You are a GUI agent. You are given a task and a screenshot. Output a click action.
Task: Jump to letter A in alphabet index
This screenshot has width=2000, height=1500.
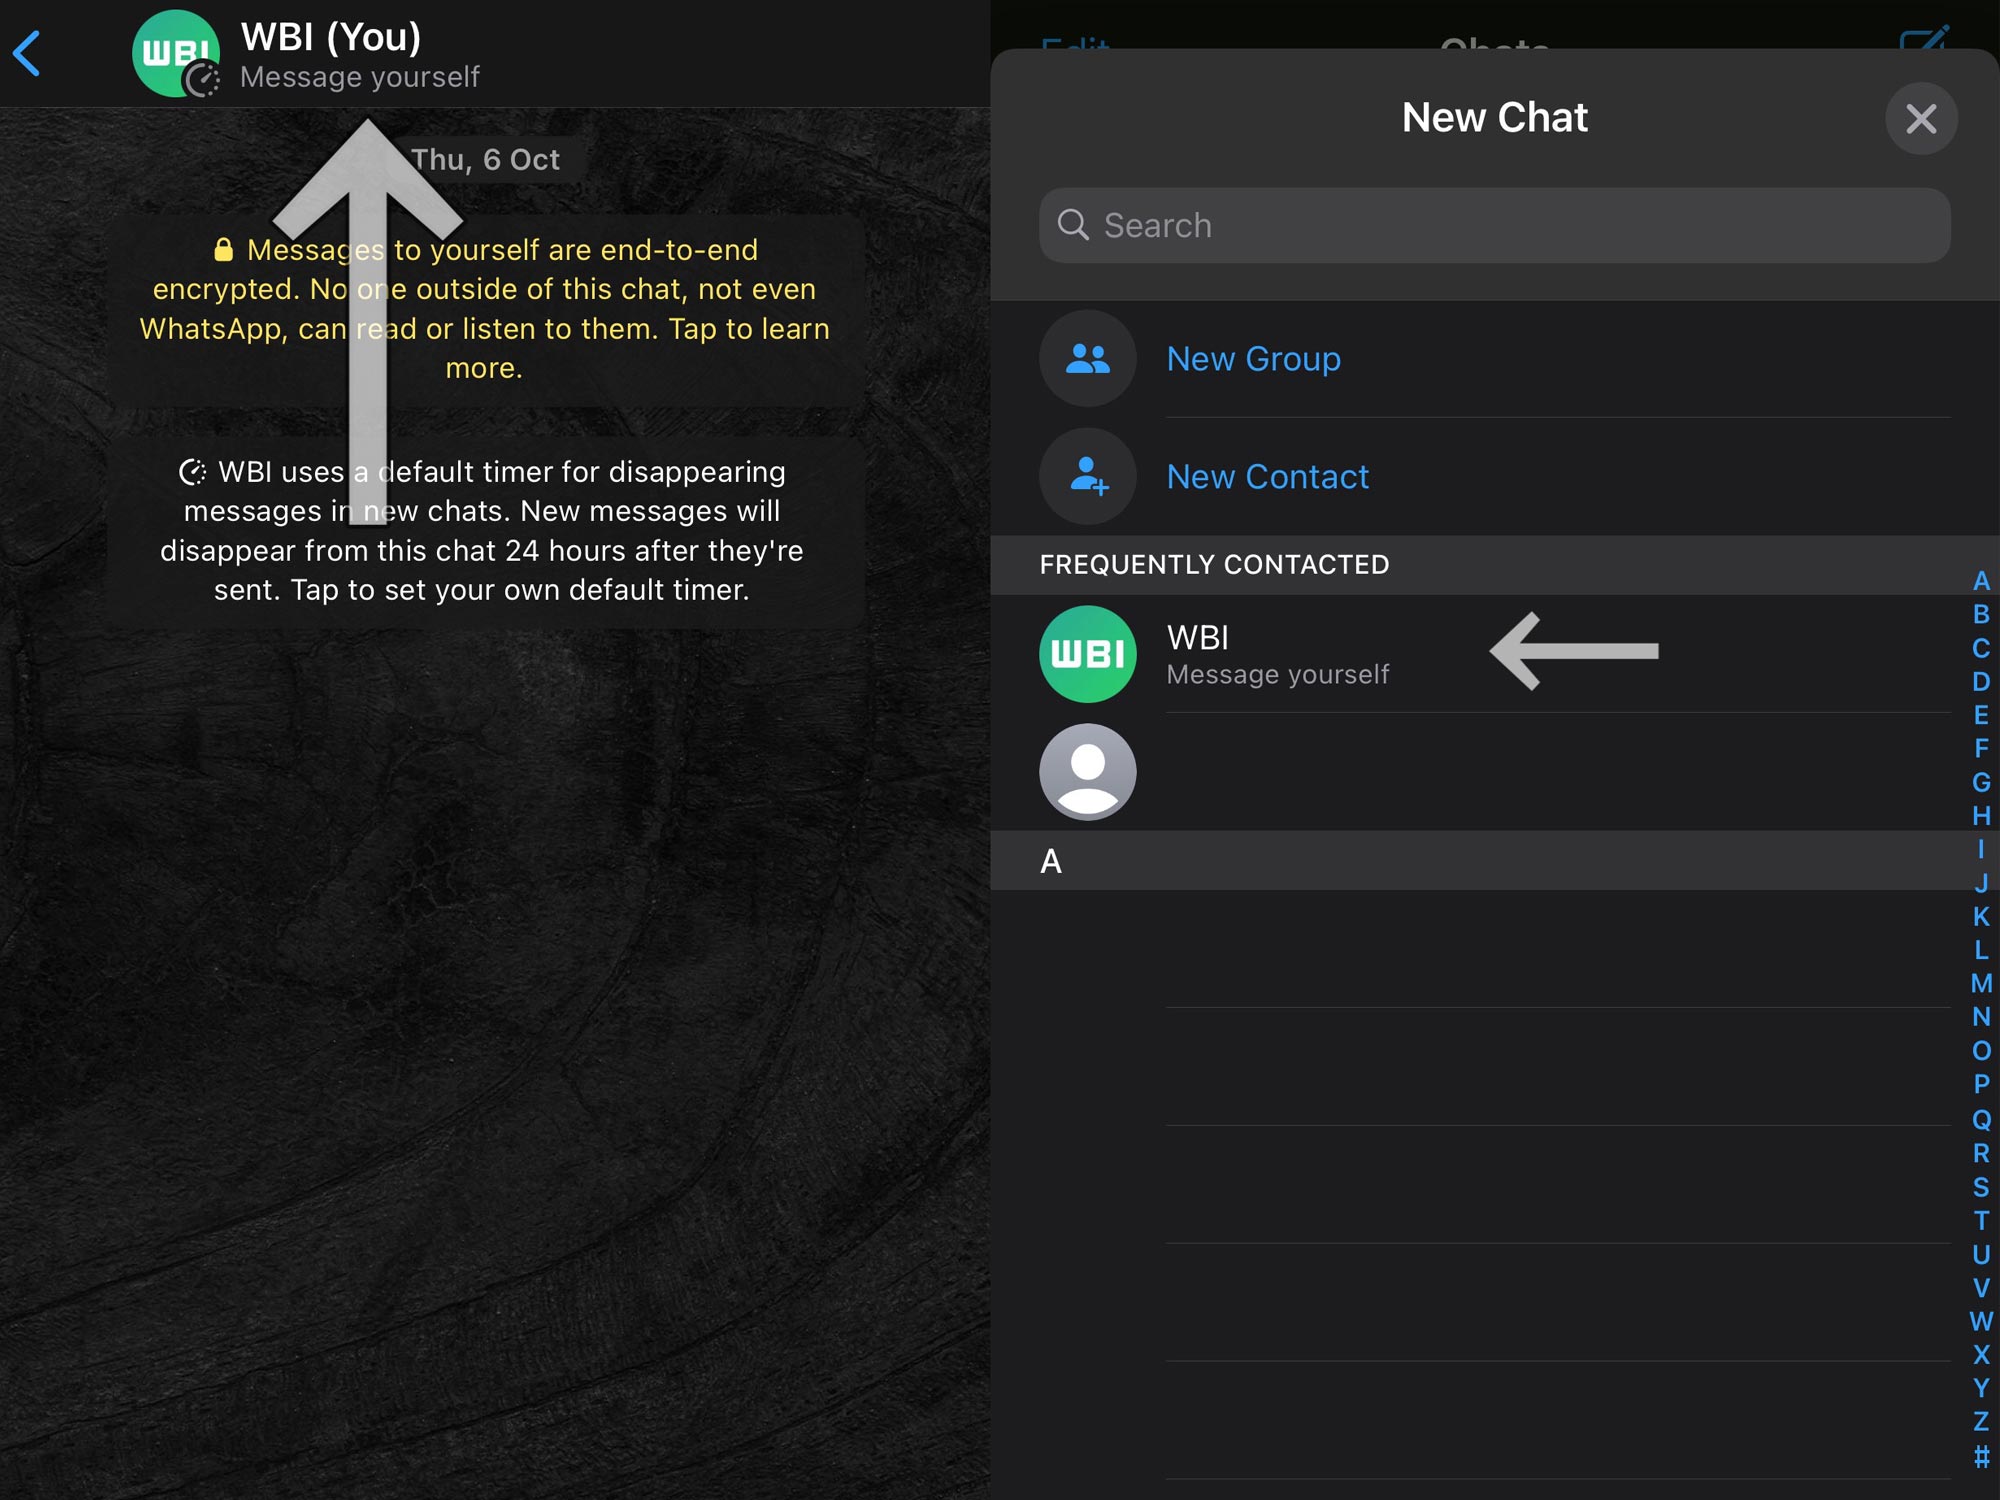[1980, 581]
